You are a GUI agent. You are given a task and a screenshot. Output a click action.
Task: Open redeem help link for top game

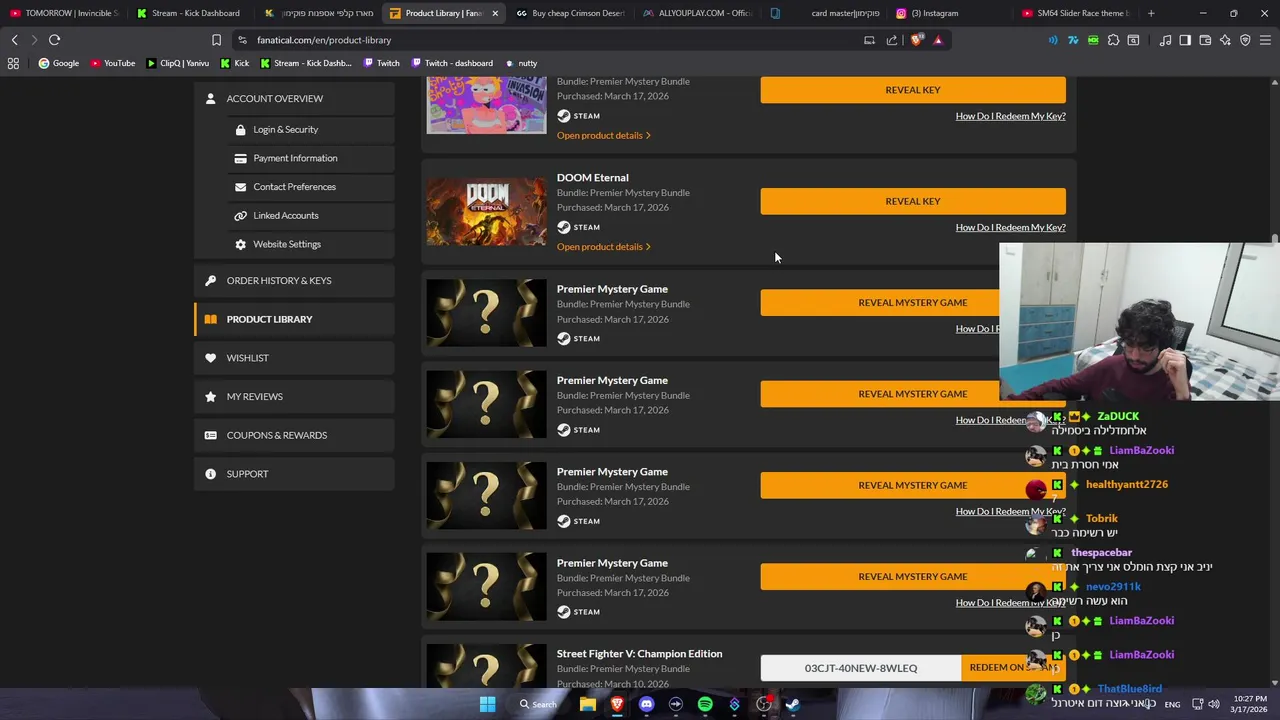click(x=1010, y=116)
